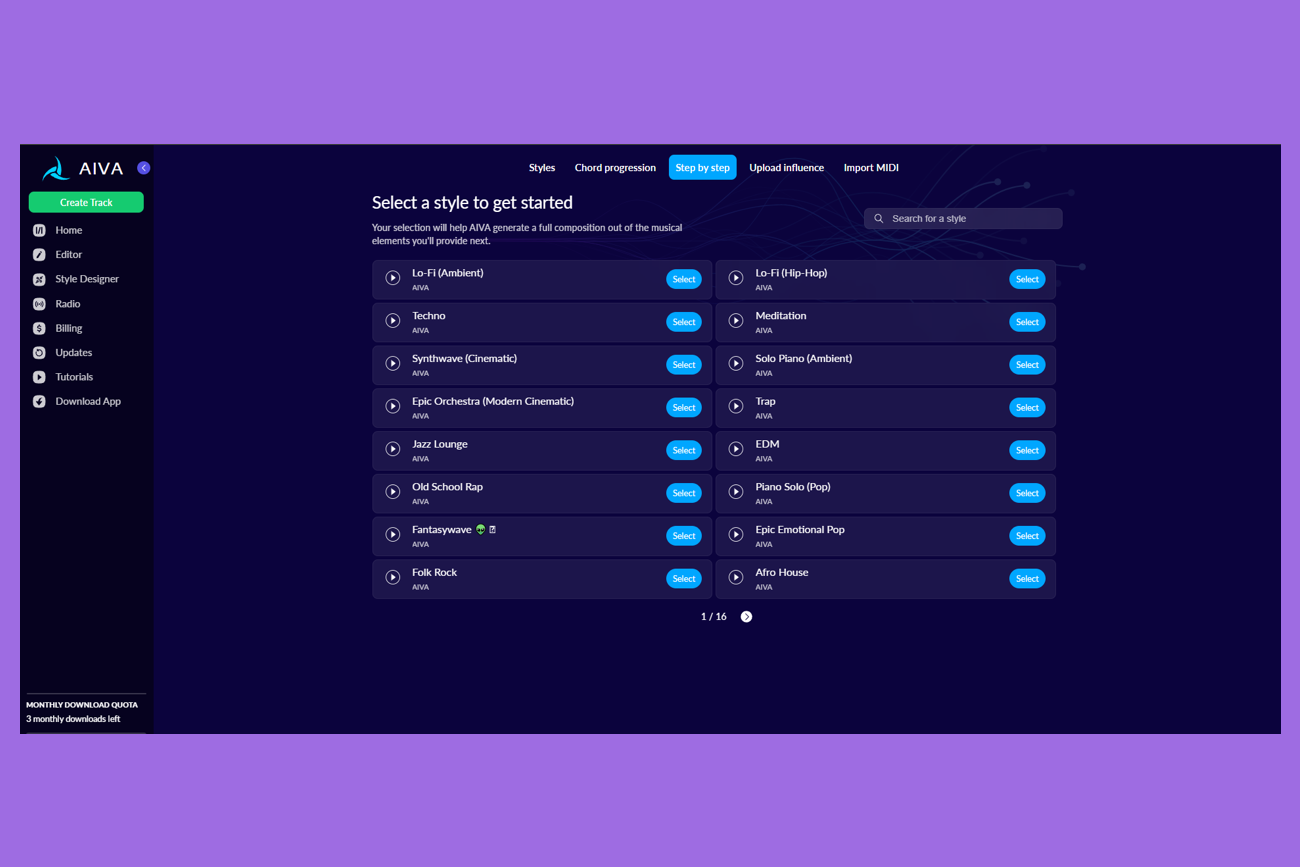Play the Afro House preview
This screenshot has width=1300, height=867.
tap(736, 578)
